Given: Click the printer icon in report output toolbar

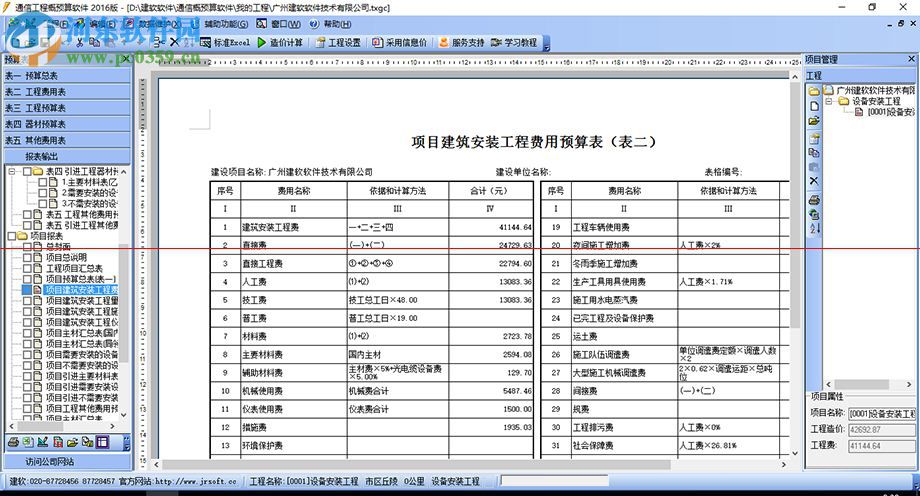Looking at the screenshot, I should coord(13,442).
